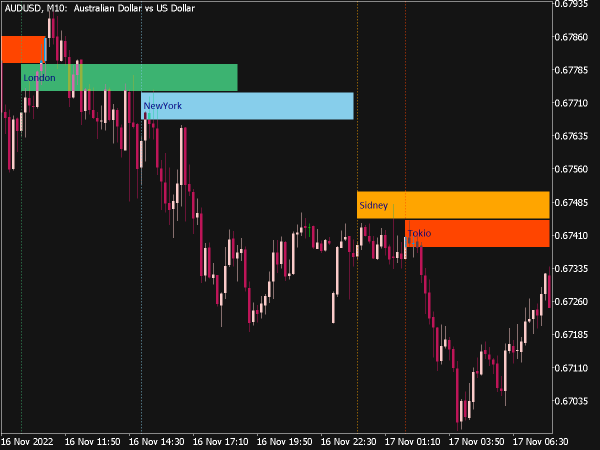The width and height of the screenshot is (600, 450).
Task: Select the green London session rectangle
Action: click(129, 78)
